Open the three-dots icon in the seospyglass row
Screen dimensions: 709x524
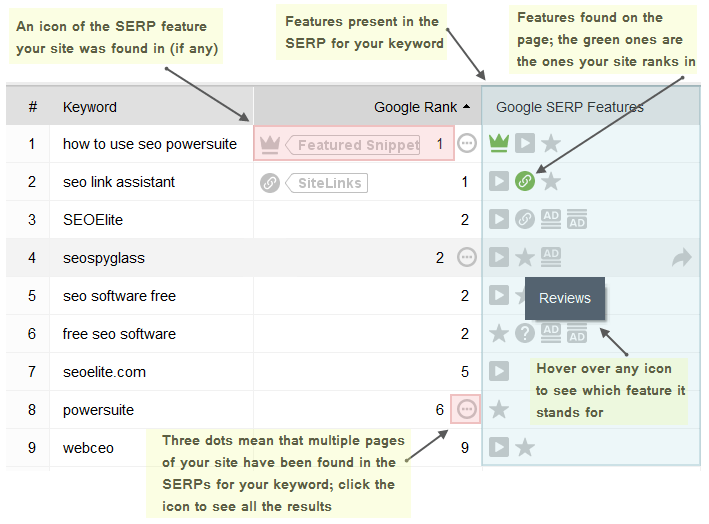click(467, 257)
